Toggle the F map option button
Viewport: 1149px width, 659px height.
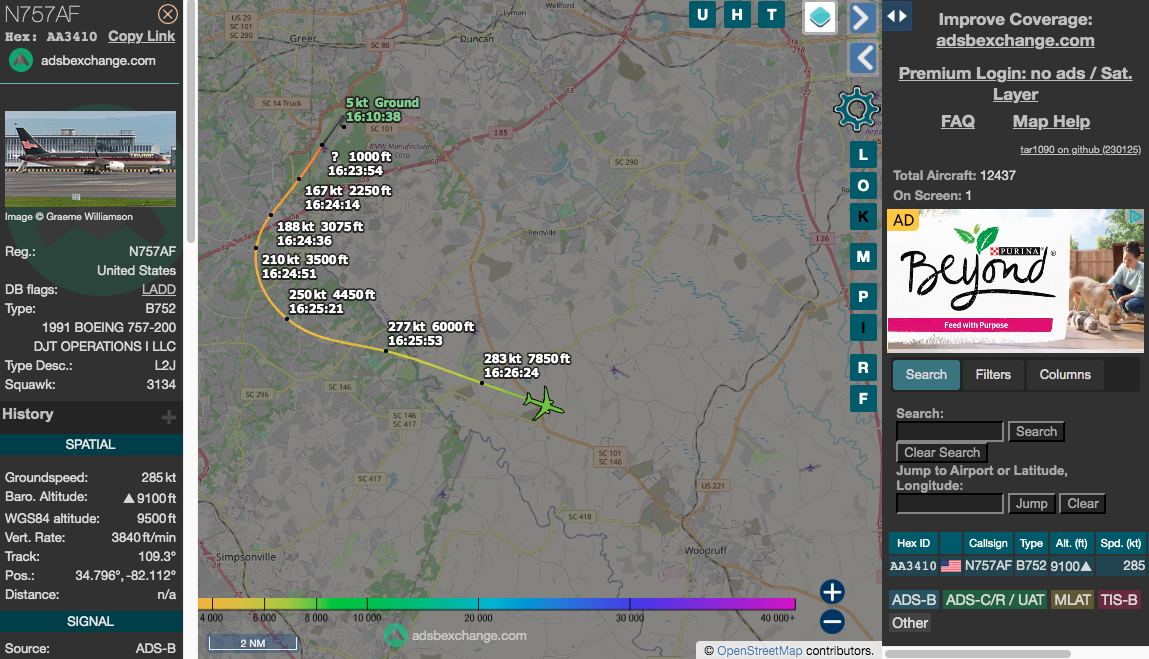coord(863,399)
